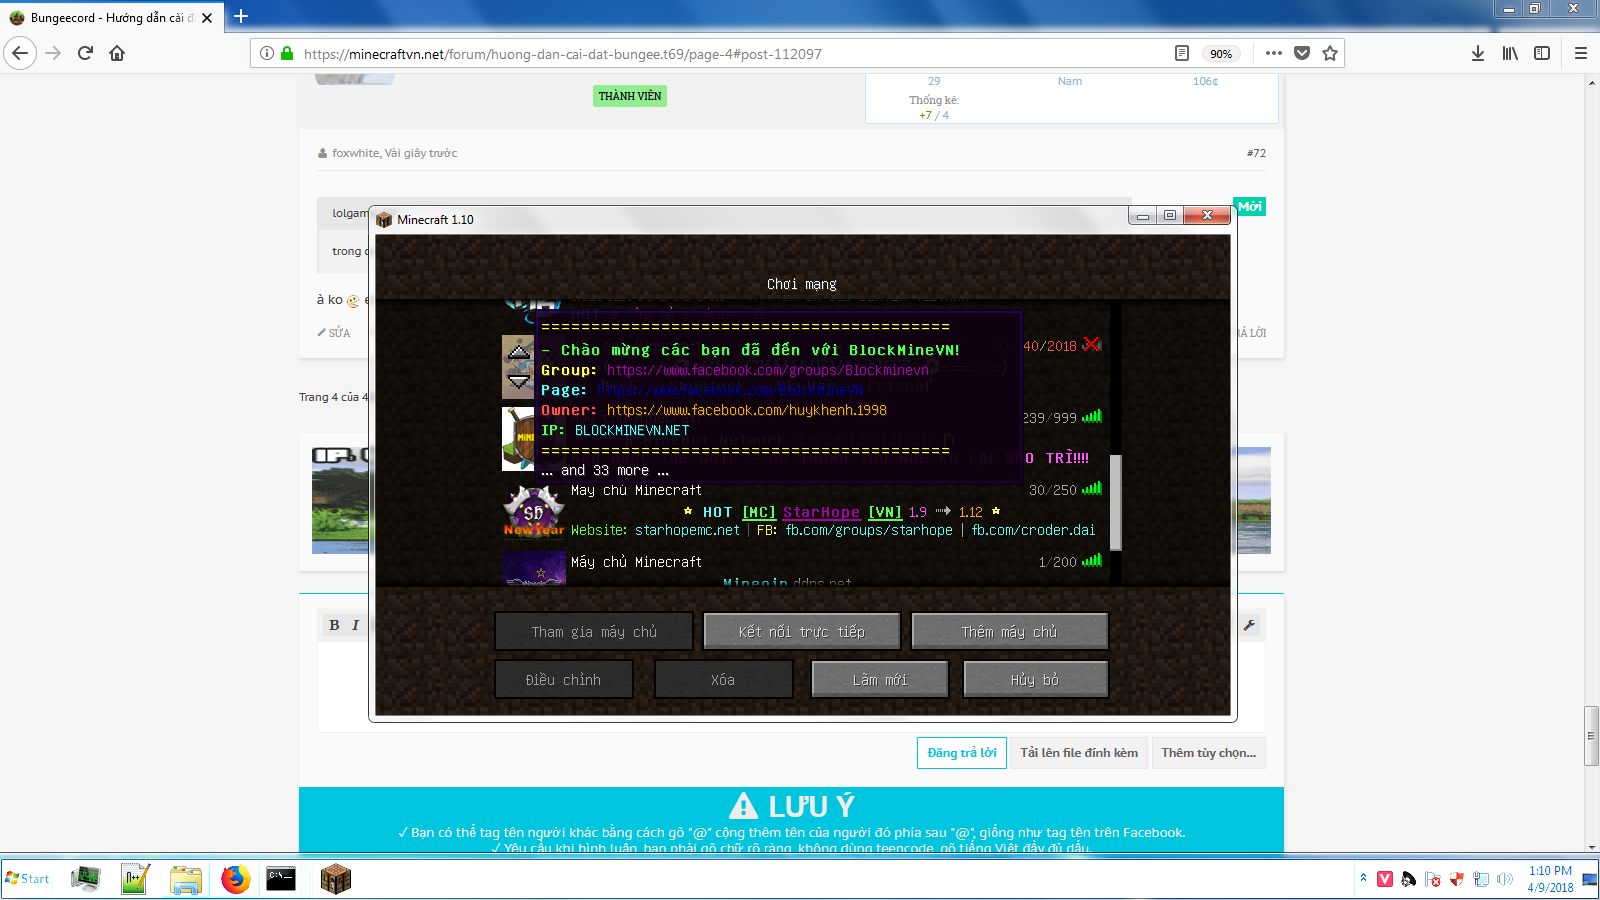The image size is (1600, 900).
Task: Click the Đăng trả lời button
Action: click(x=962, y=753)
